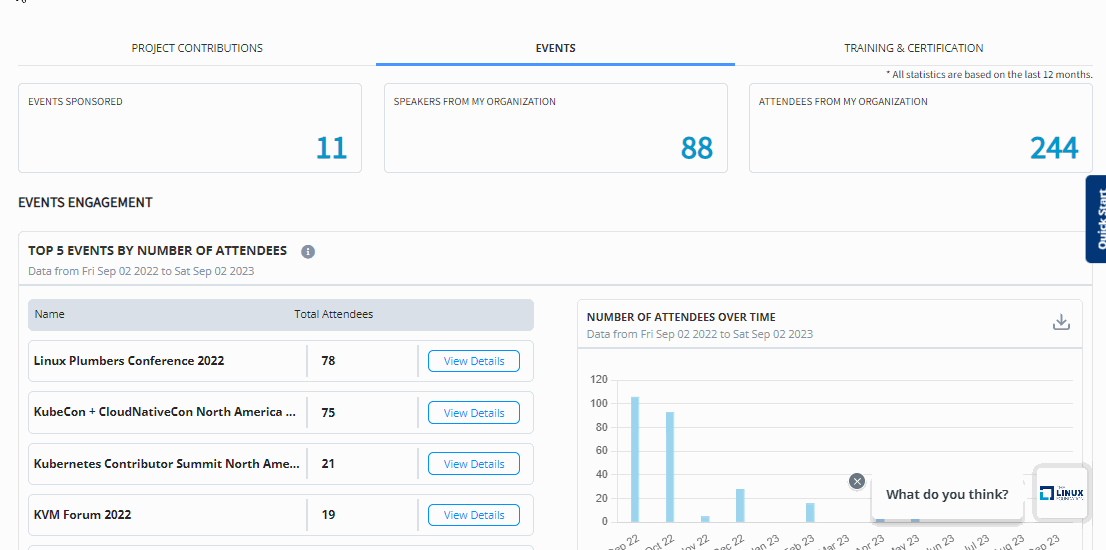Open the Quick Start side panel
Screen dimensions: 1106x550
(1096, 219)
